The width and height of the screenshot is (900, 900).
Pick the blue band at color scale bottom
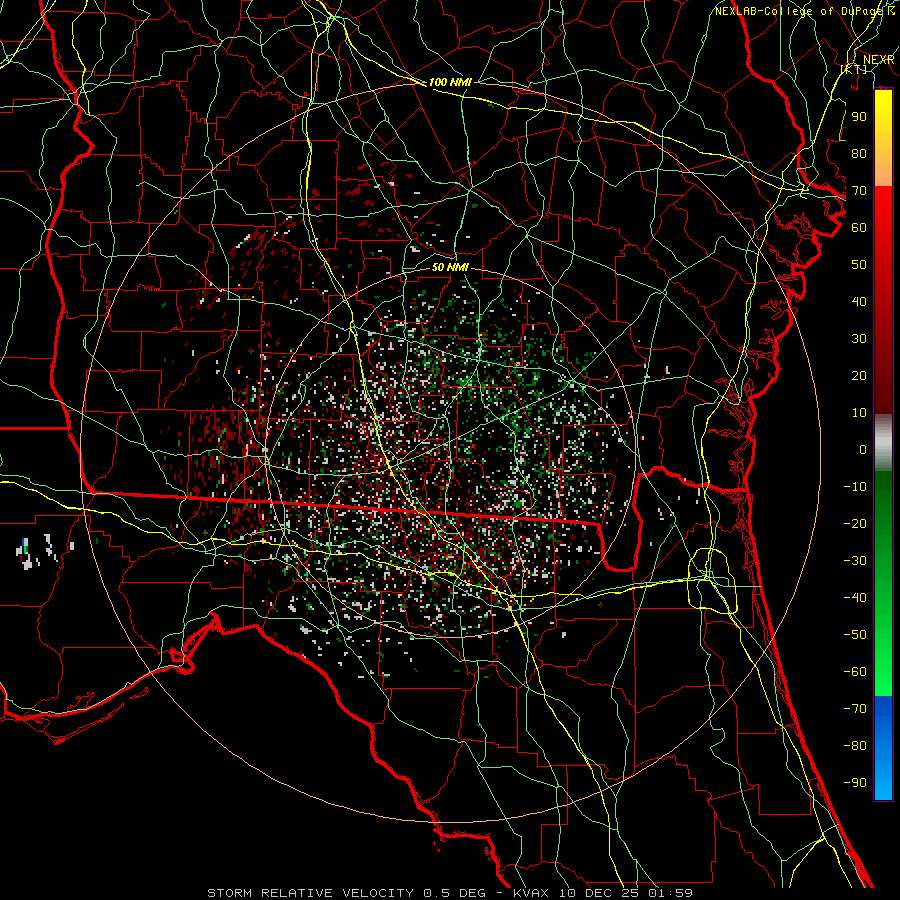tap(883, 748)
